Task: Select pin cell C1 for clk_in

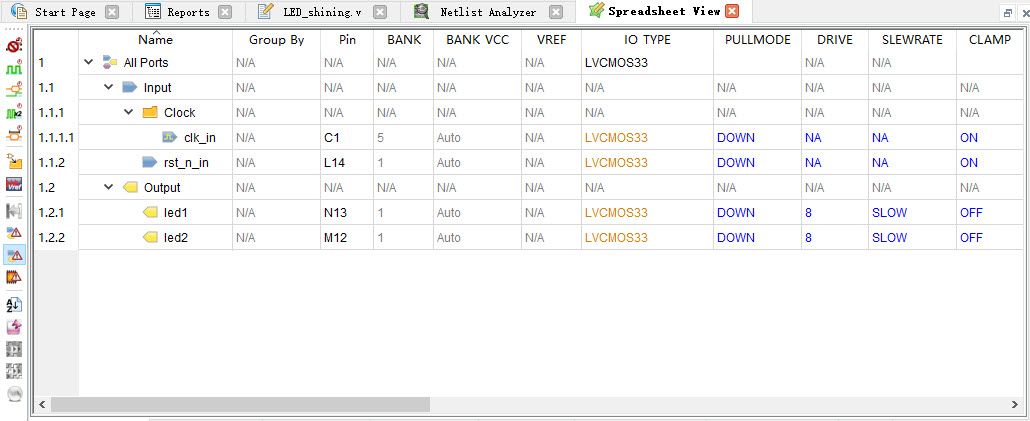Action: point(347,138)
